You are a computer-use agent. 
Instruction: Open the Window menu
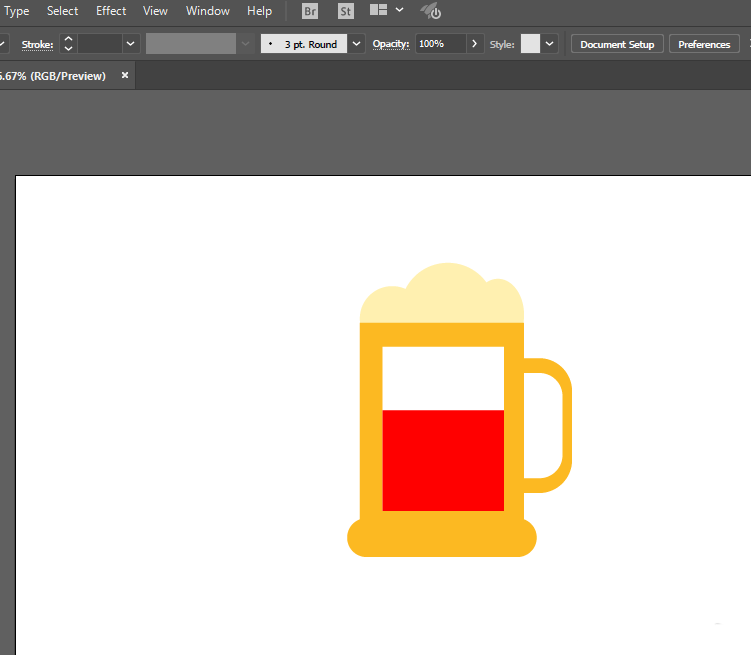[207, 11]
